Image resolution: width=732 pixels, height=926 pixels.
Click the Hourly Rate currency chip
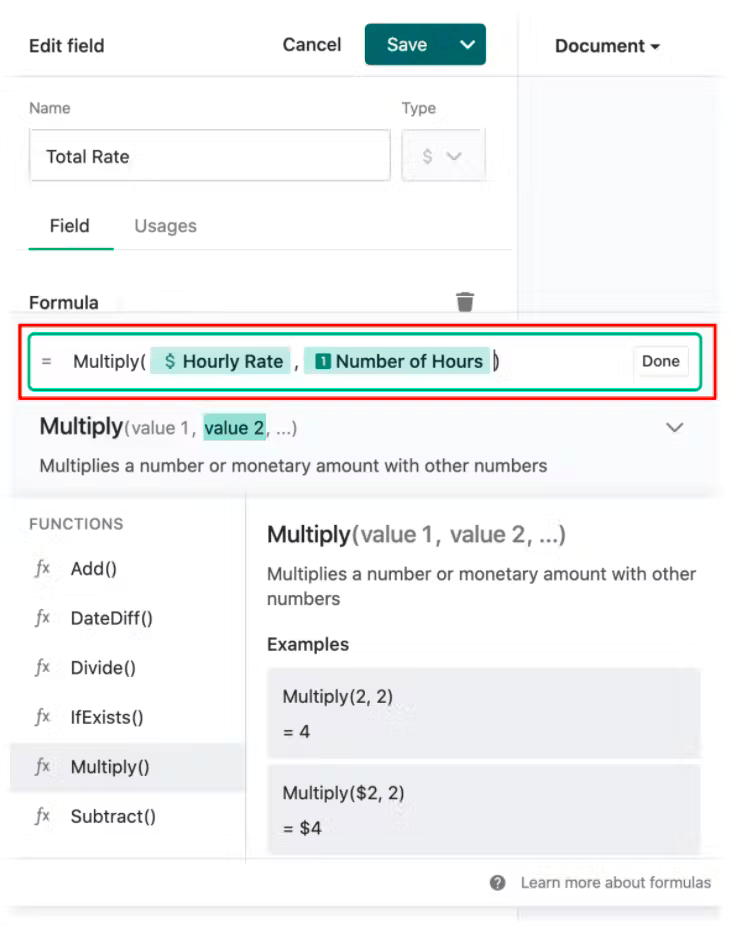tap(220, 361)
